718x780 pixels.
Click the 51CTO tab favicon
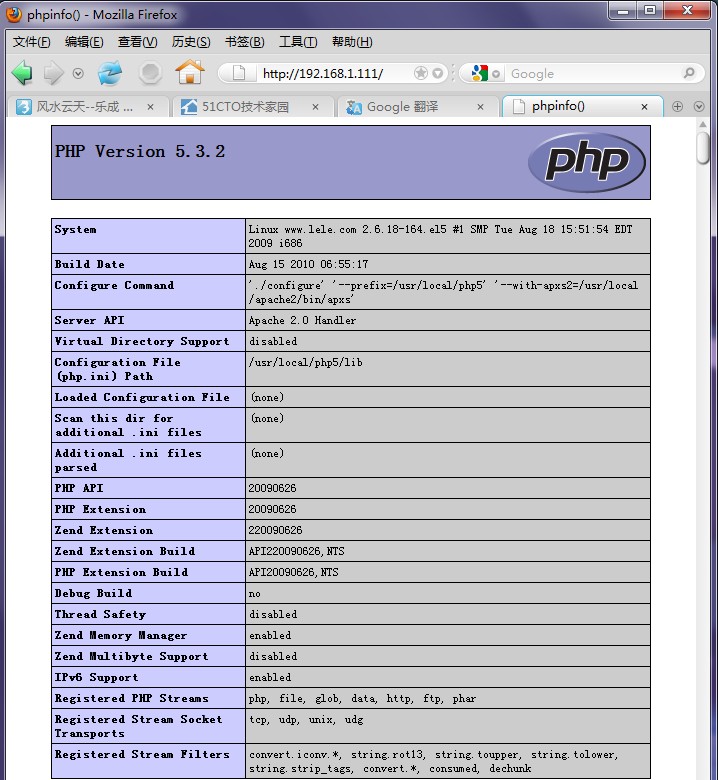tap(189, 107)
